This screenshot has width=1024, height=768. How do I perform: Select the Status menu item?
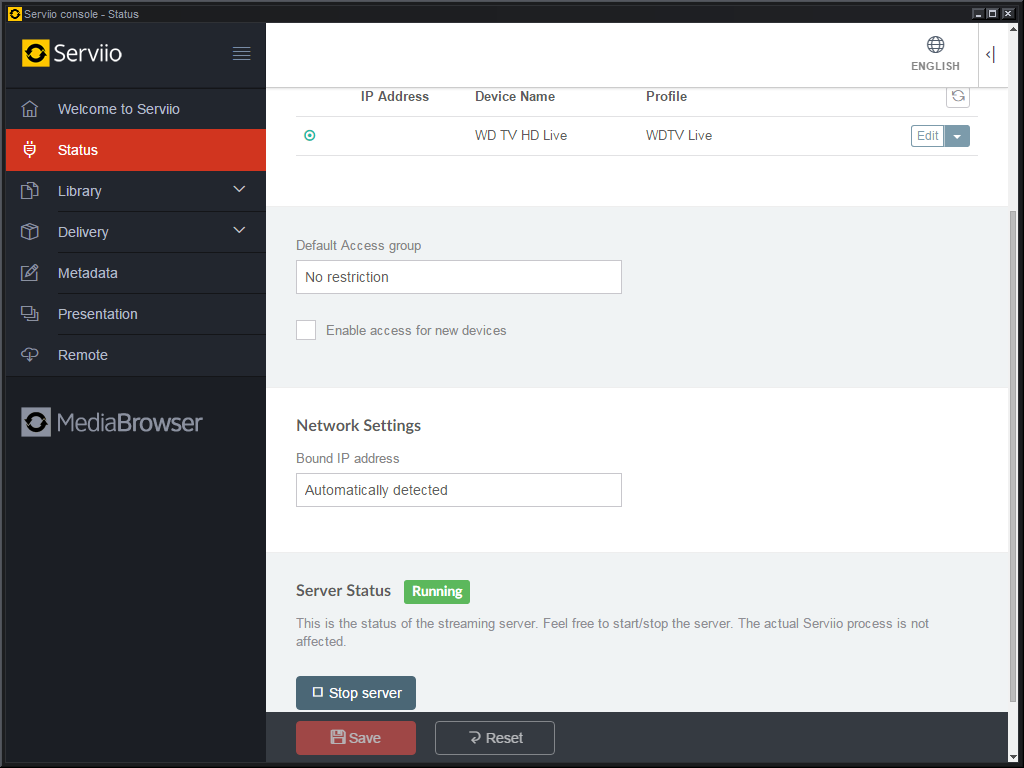point(78,150)
